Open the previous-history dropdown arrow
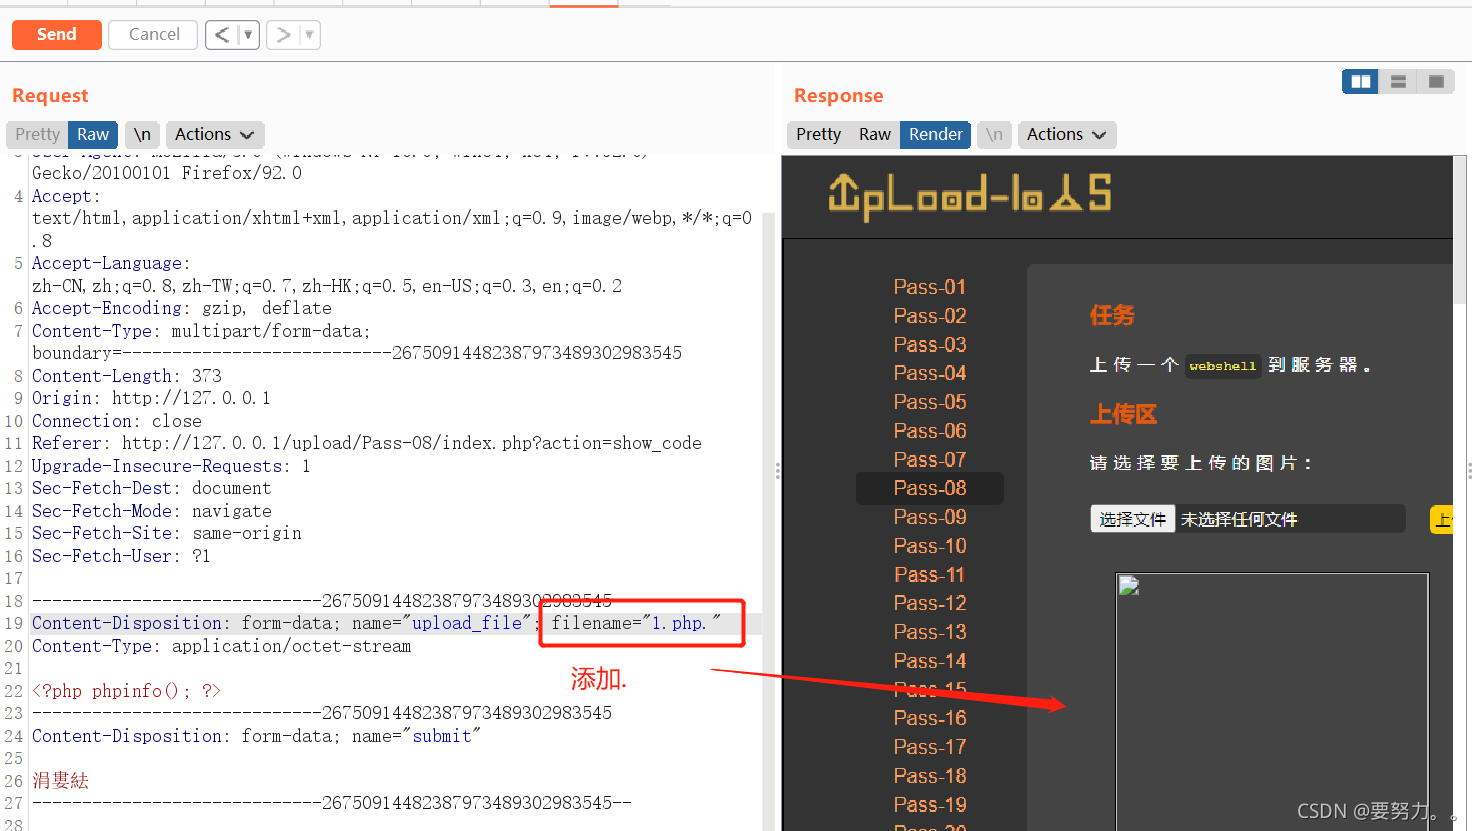The width and height of the screenshot is (1472, 831). point(249,35)
